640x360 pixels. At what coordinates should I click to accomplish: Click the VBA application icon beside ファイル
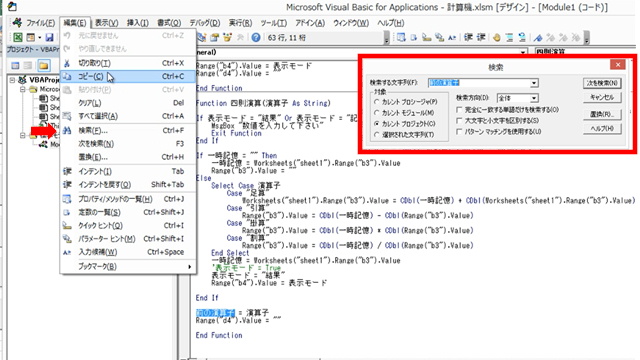(17, 23)
